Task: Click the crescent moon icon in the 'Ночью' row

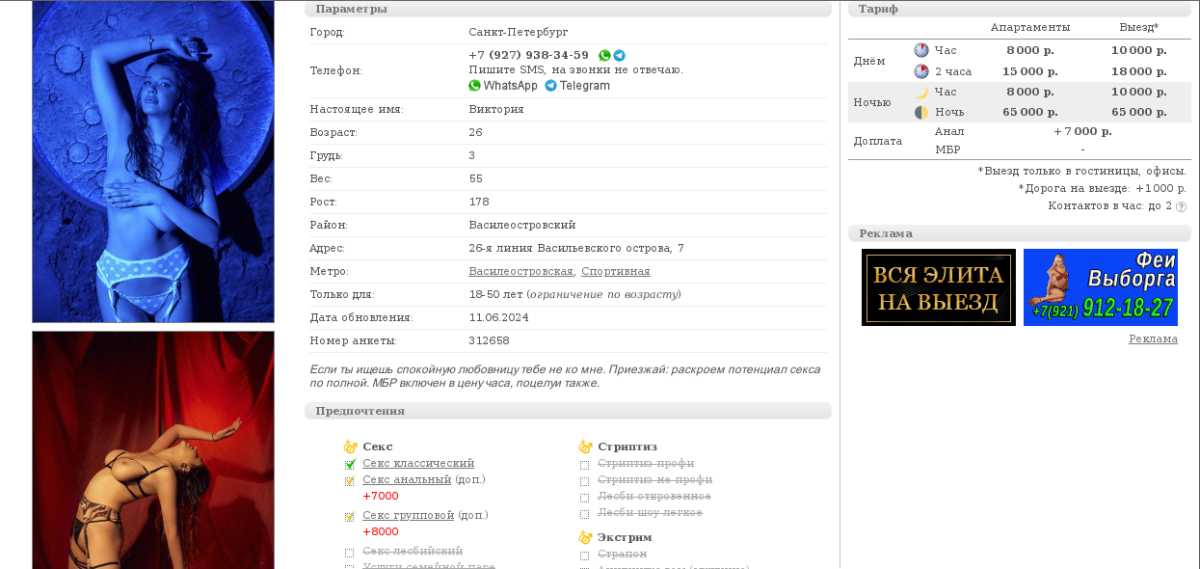Action: pyautogui.click(x=921, y=92)
